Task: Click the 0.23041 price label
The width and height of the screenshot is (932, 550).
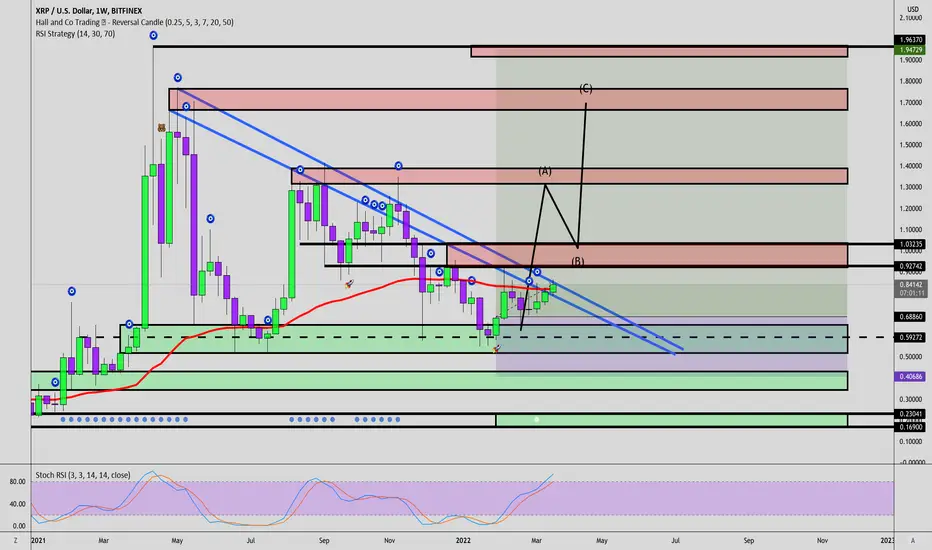Action: (x=910, y=414)
